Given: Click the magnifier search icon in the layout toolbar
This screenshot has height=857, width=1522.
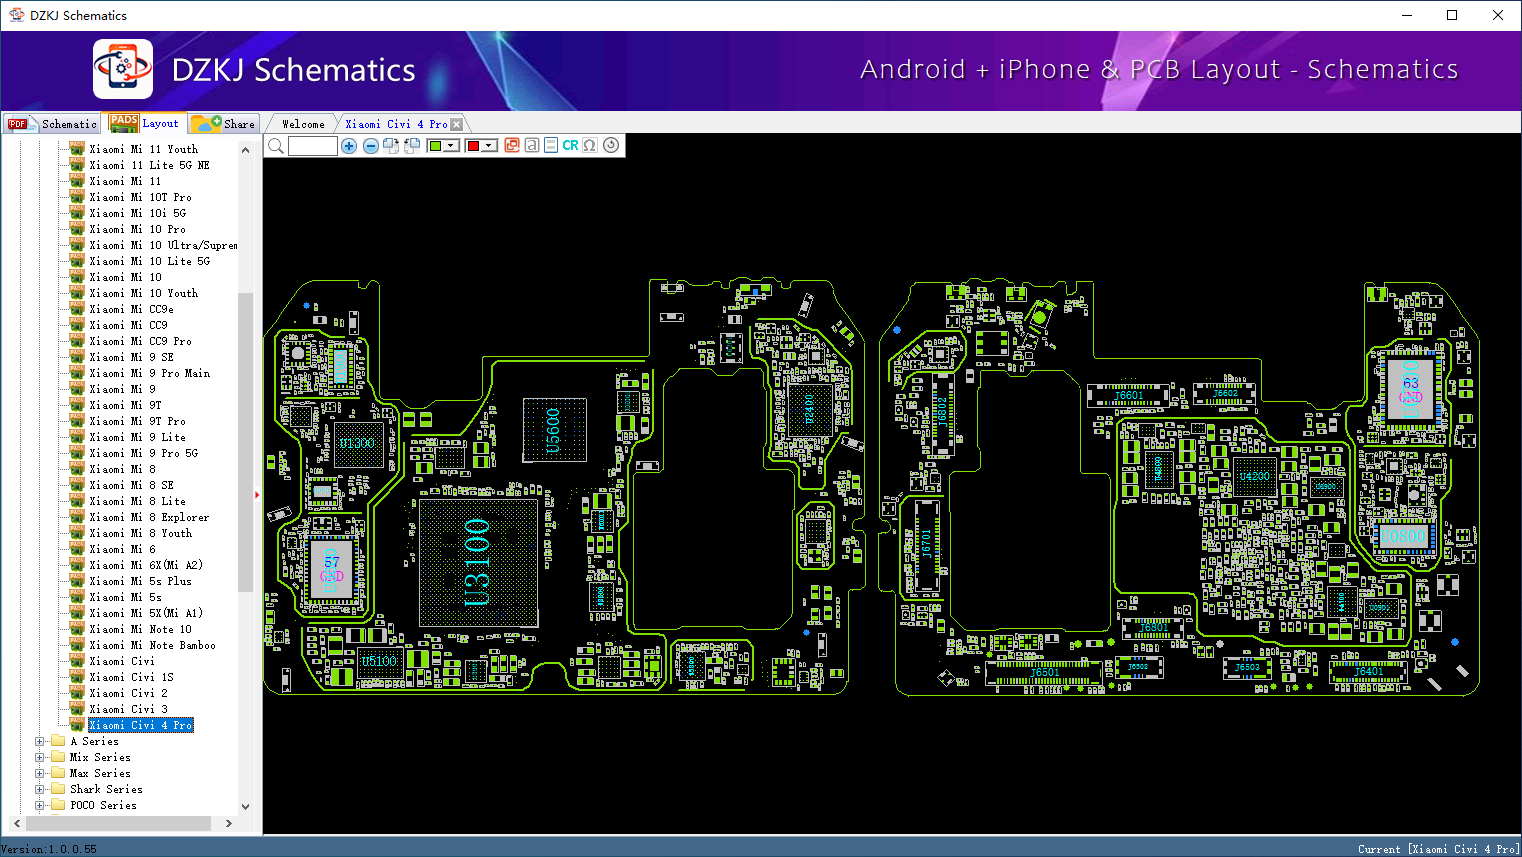Looking at the screenshot, I should (x=276, y=146).
